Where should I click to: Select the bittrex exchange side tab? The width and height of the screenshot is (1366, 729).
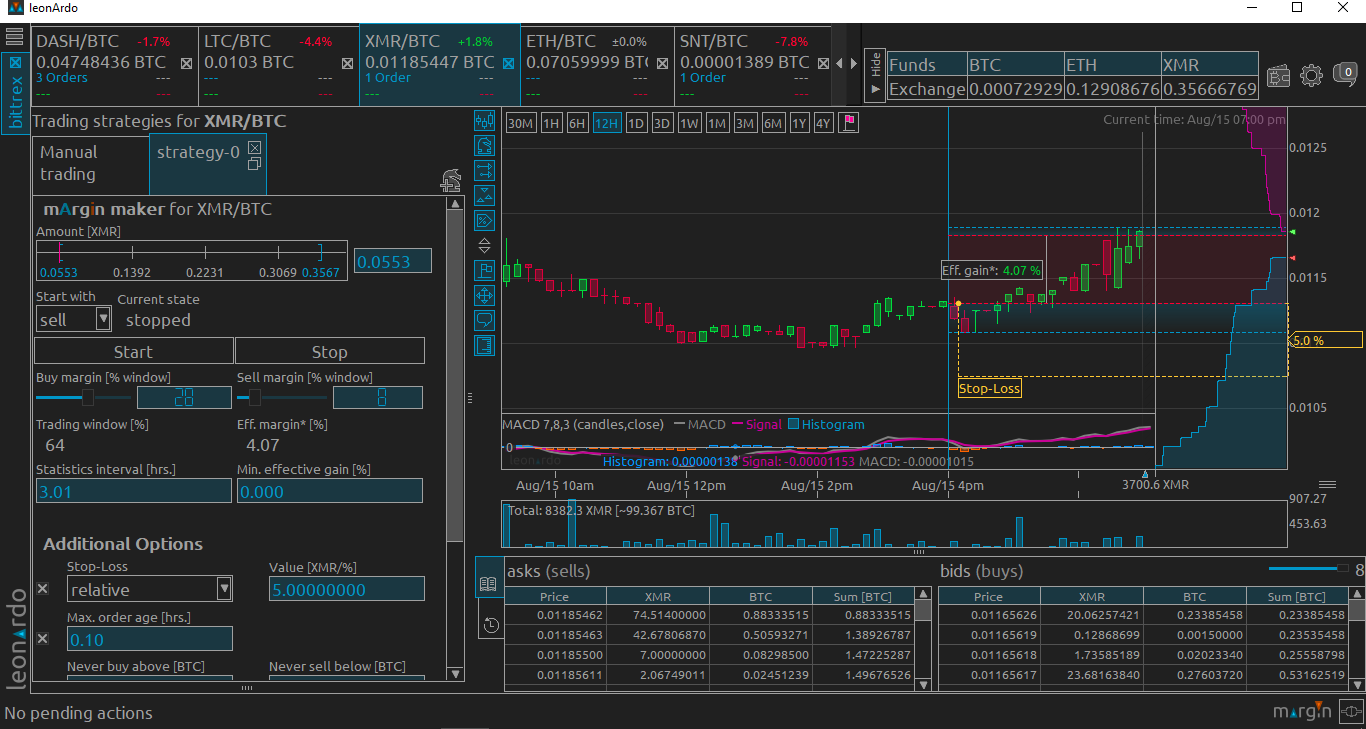pyautogui.click(x=15, y=91)
